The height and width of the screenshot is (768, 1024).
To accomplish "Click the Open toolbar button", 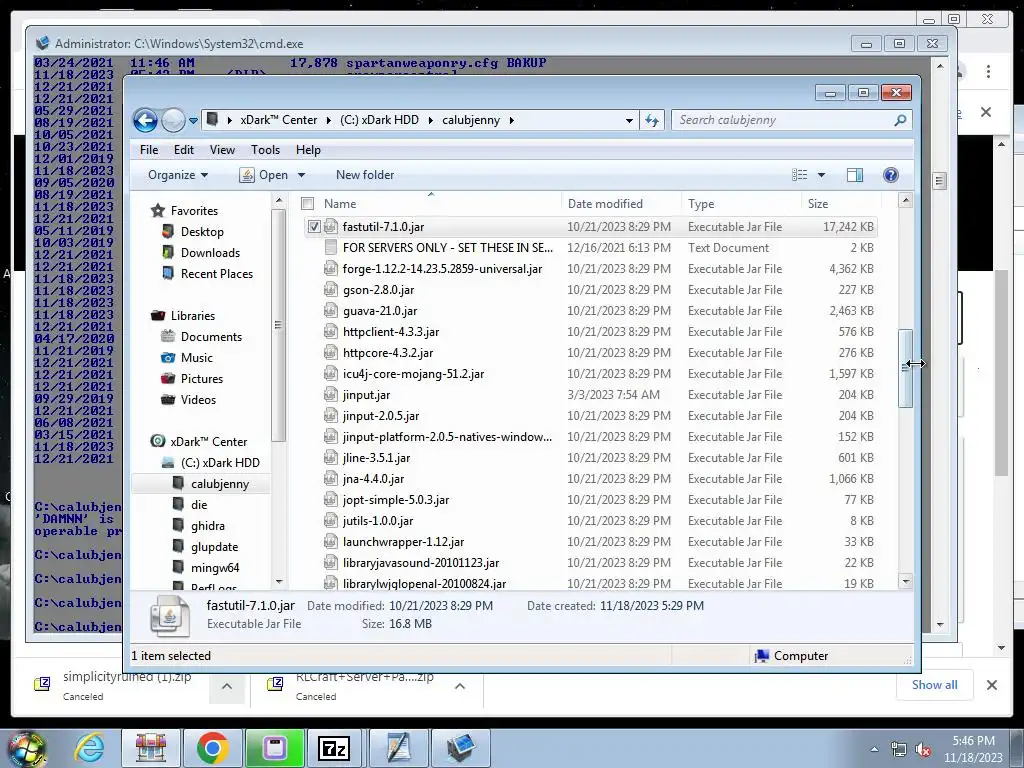I will tap(264, 175).
